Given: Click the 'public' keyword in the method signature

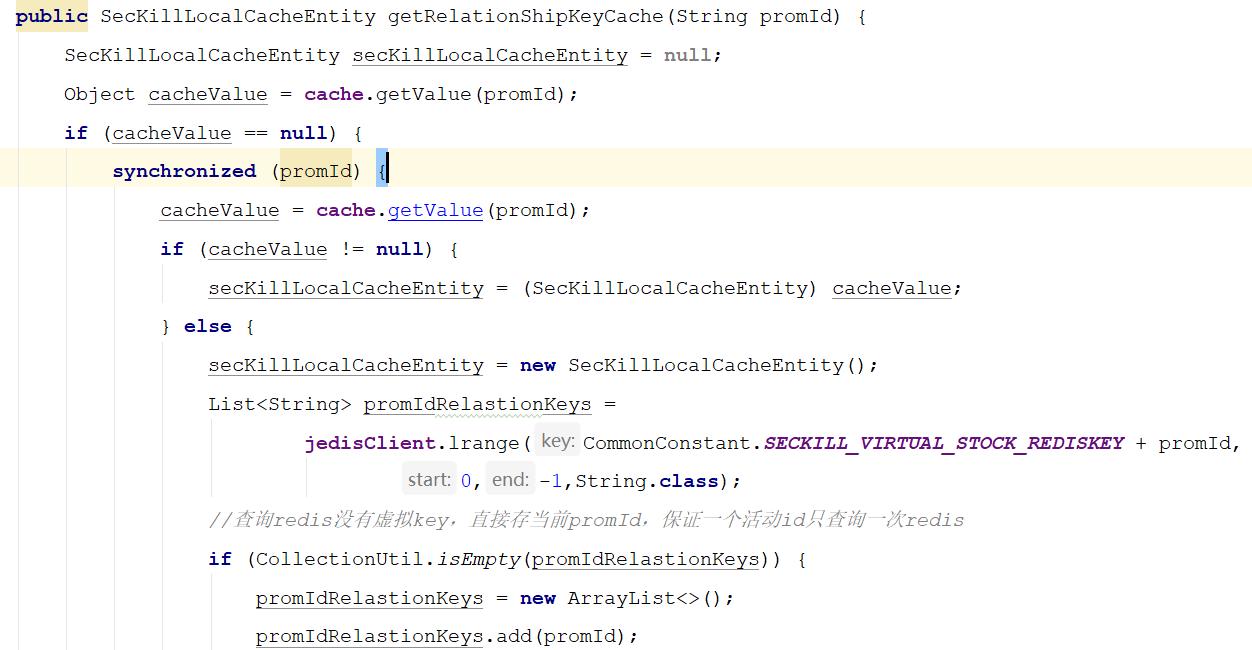Looking at the screenshot, I should pos(52,16).
